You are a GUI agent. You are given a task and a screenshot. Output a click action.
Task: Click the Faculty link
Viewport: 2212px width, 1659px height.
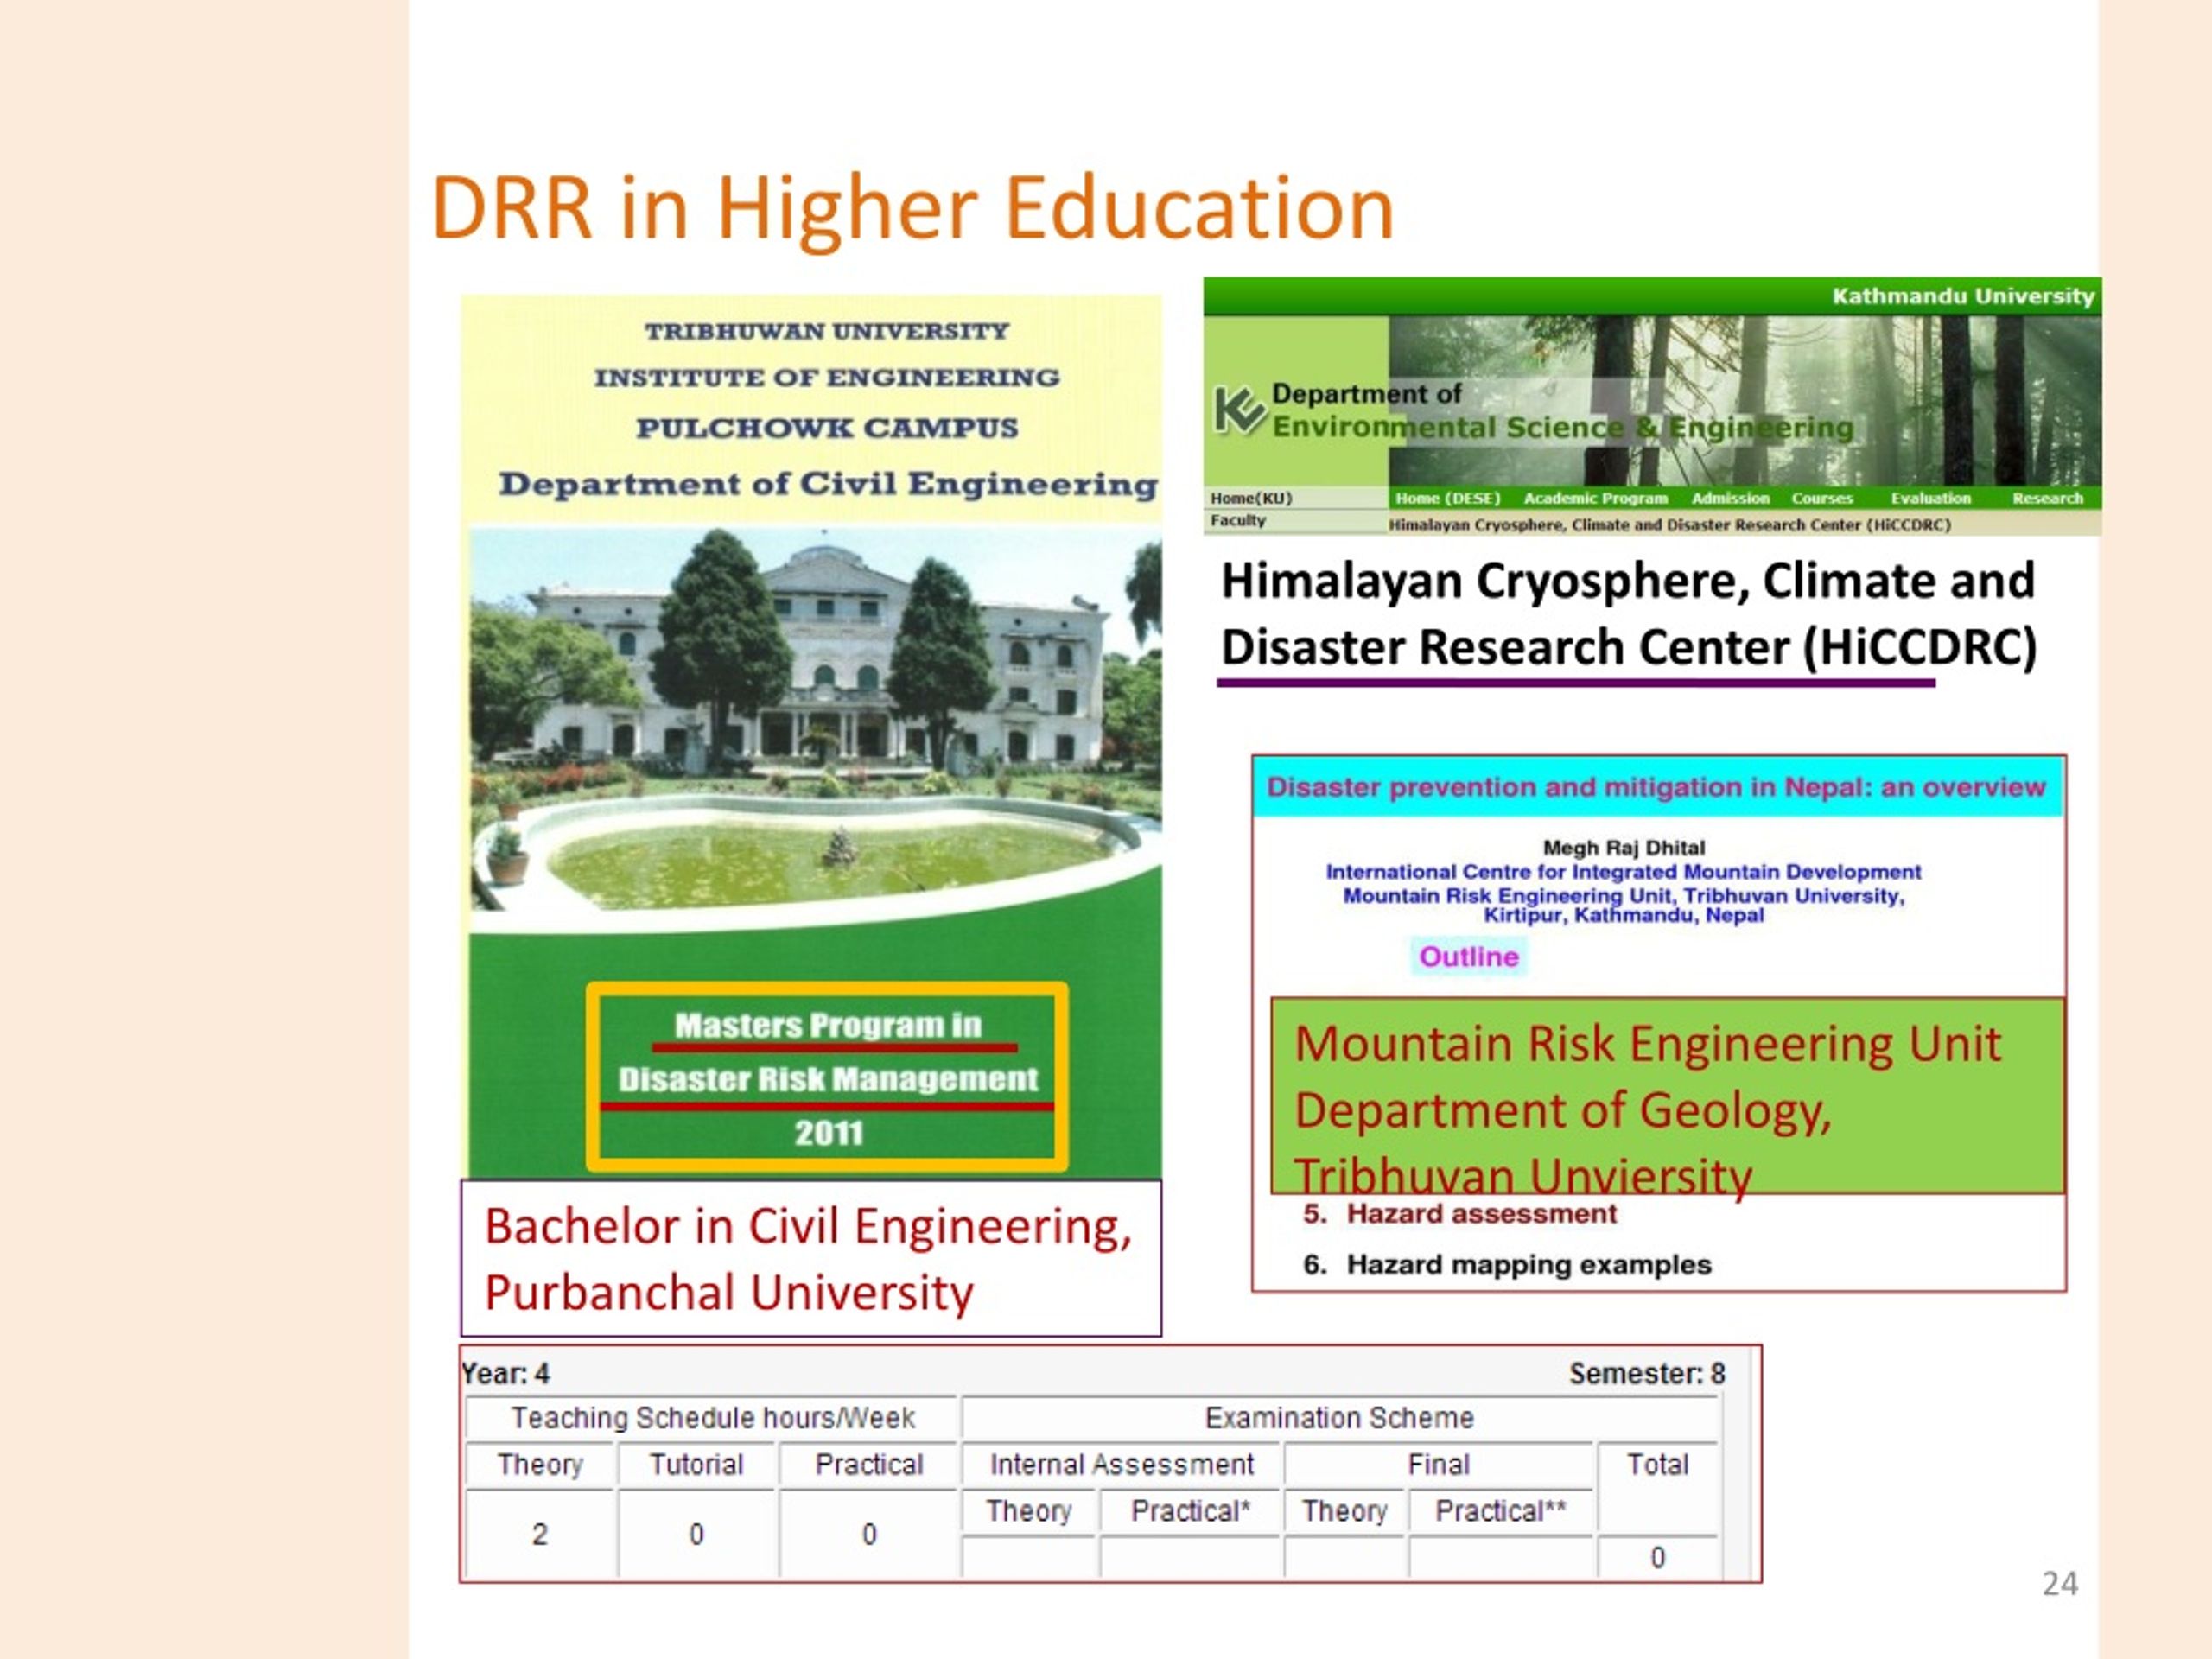(1238, 521)
